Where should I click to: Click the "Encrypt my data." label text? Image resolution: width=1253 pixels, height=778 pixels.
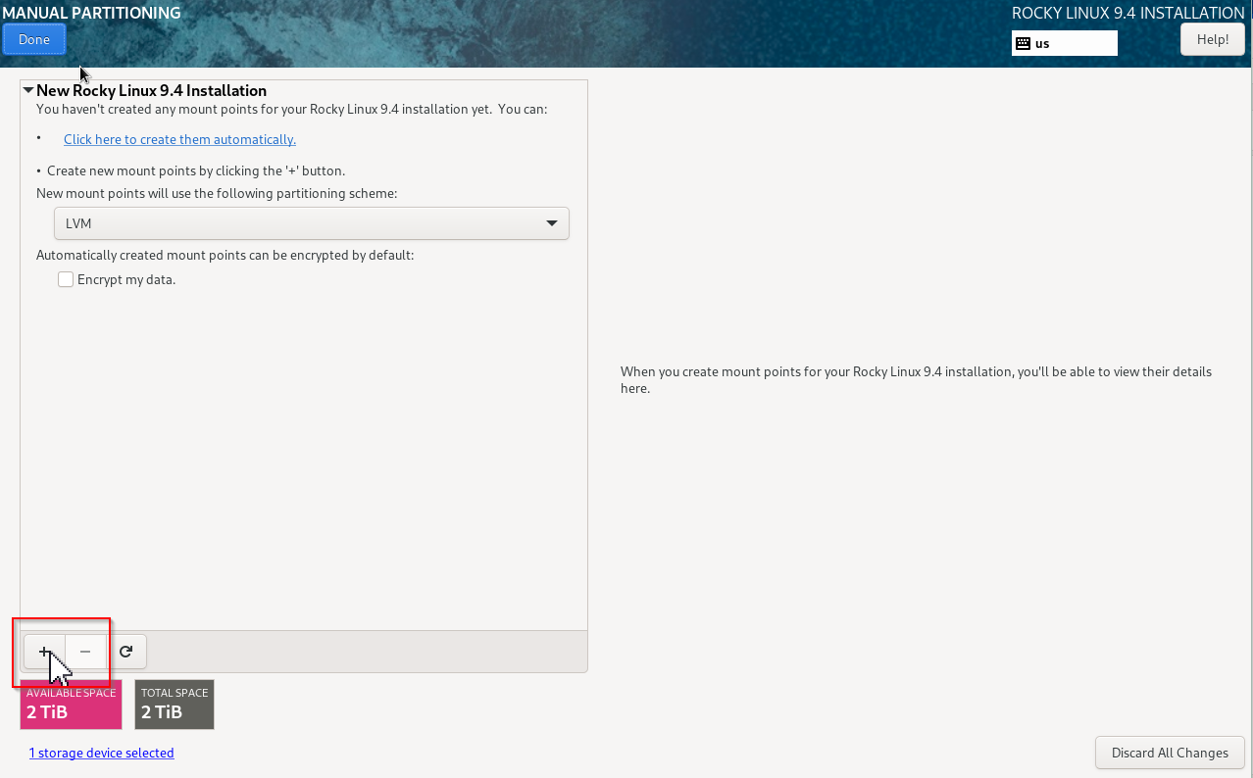(x=126, y=280)
